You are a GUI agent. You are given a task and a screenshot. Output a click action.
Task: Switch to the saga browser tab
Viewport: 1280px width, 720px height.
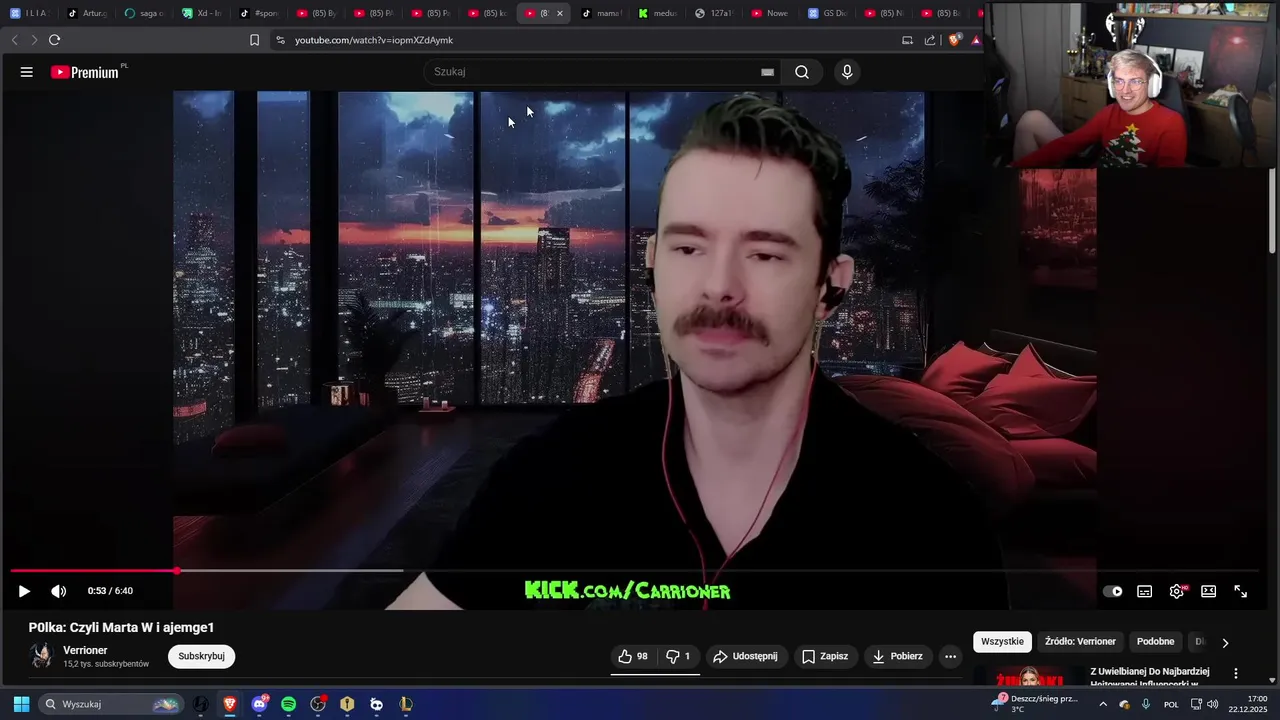[145, 13]
